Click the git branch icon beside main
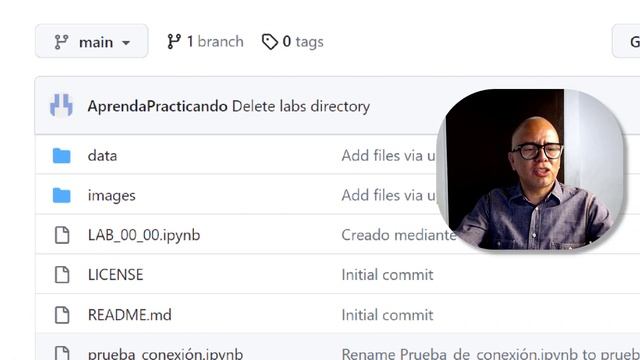The height and width of the screenshot is (360, 640). (61, 42)
